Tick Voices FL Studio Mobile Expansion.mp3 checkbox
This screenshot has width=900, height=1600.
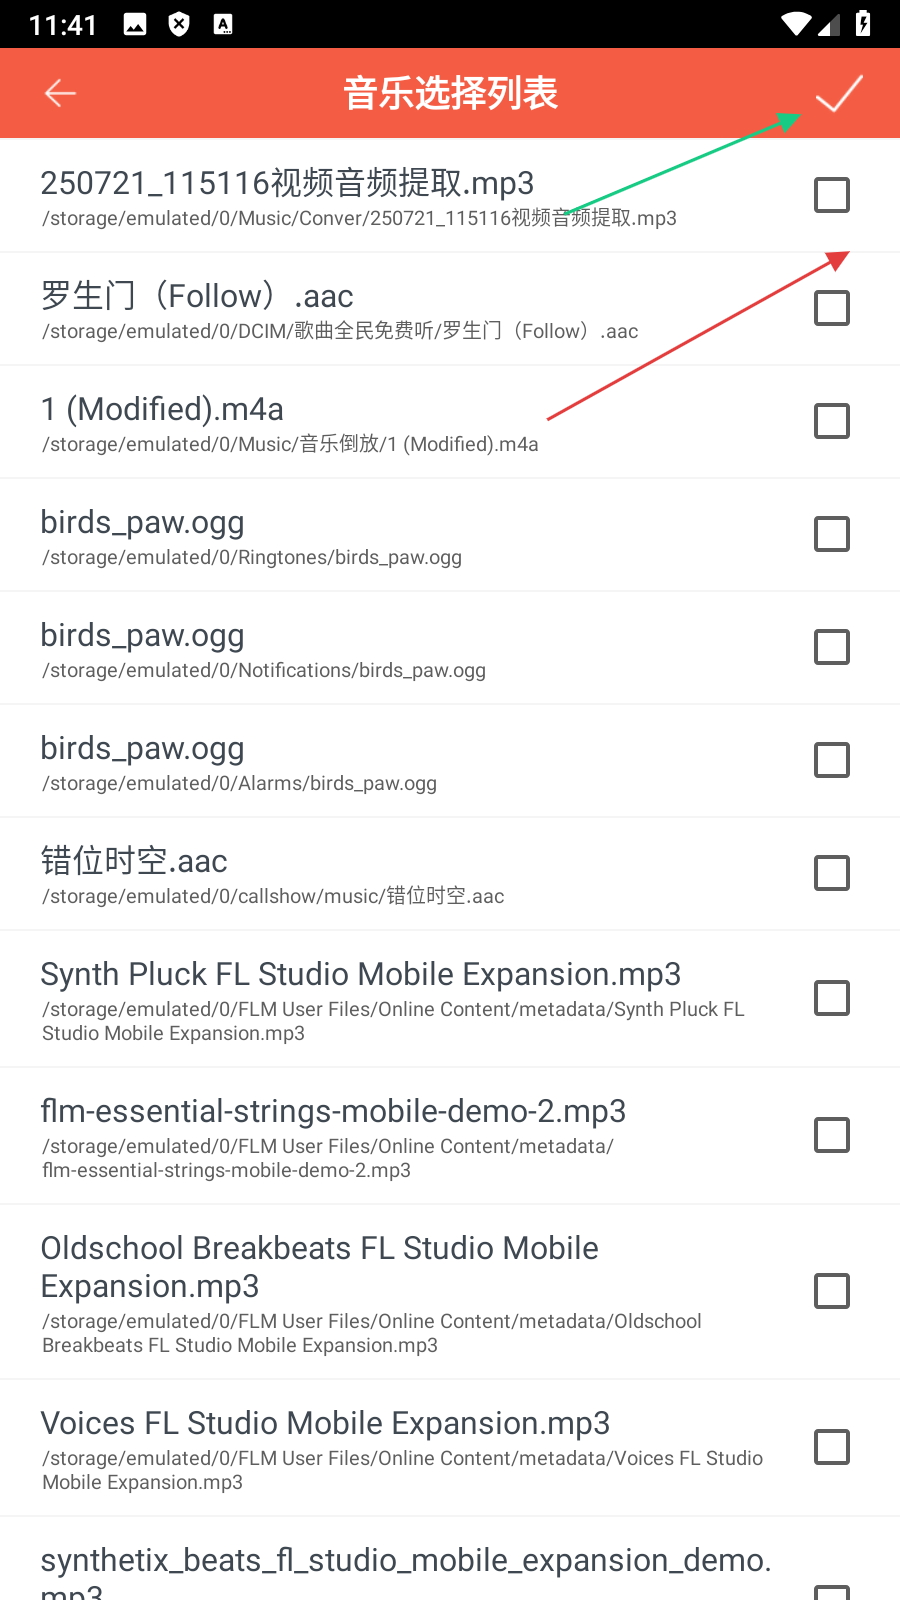coord(831,1447)
